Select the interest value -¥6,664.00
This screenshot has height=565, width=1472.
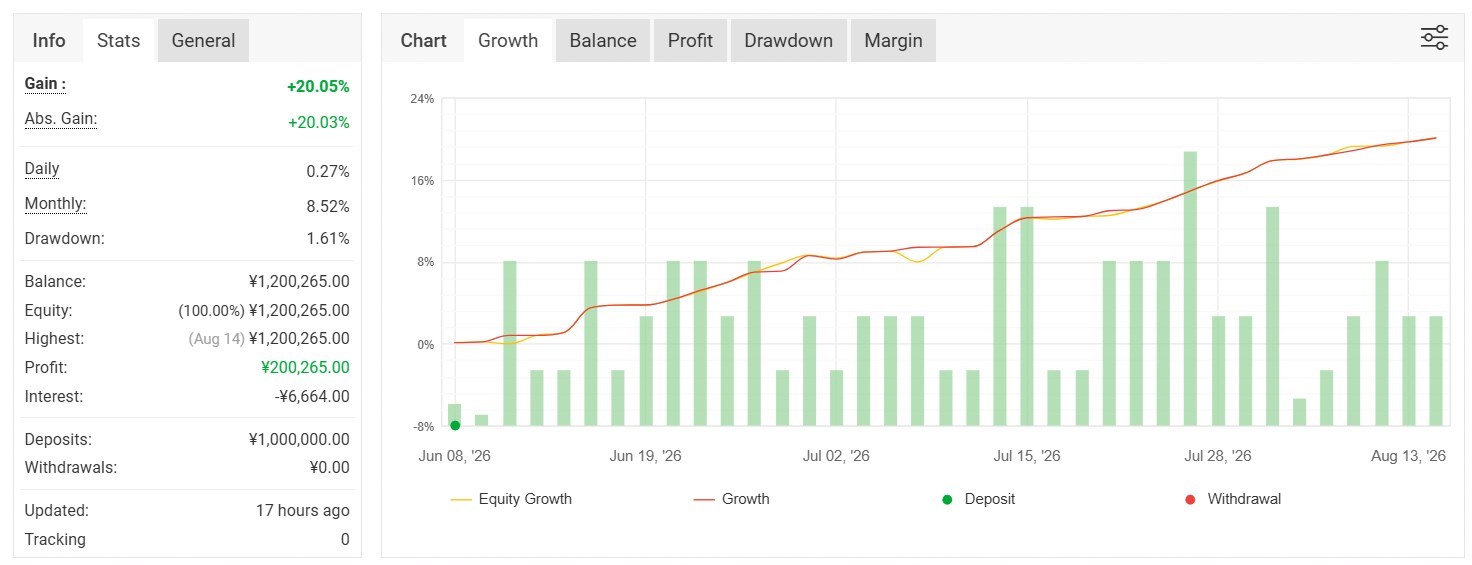(311, 397)
